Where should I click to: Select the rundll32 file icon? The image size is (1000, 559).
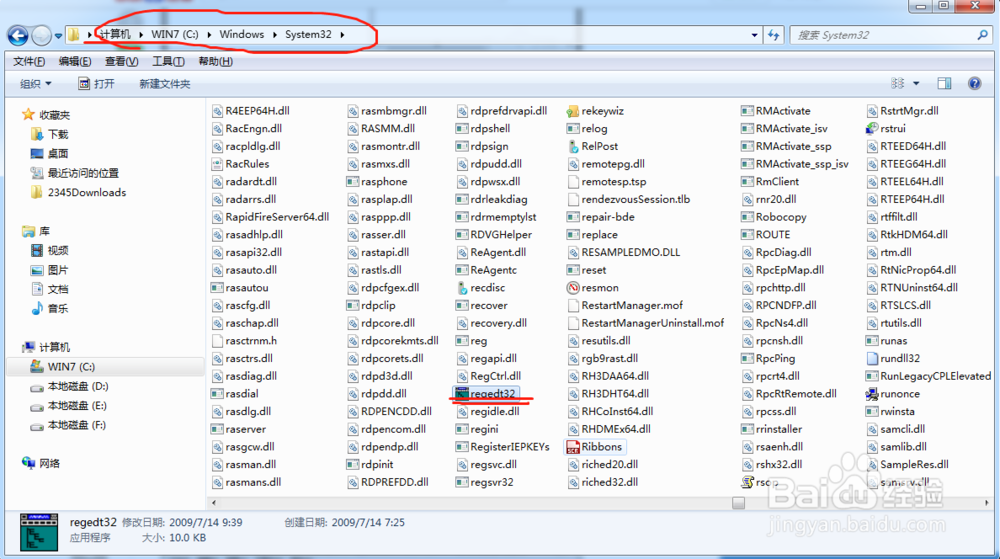[872, 358]
